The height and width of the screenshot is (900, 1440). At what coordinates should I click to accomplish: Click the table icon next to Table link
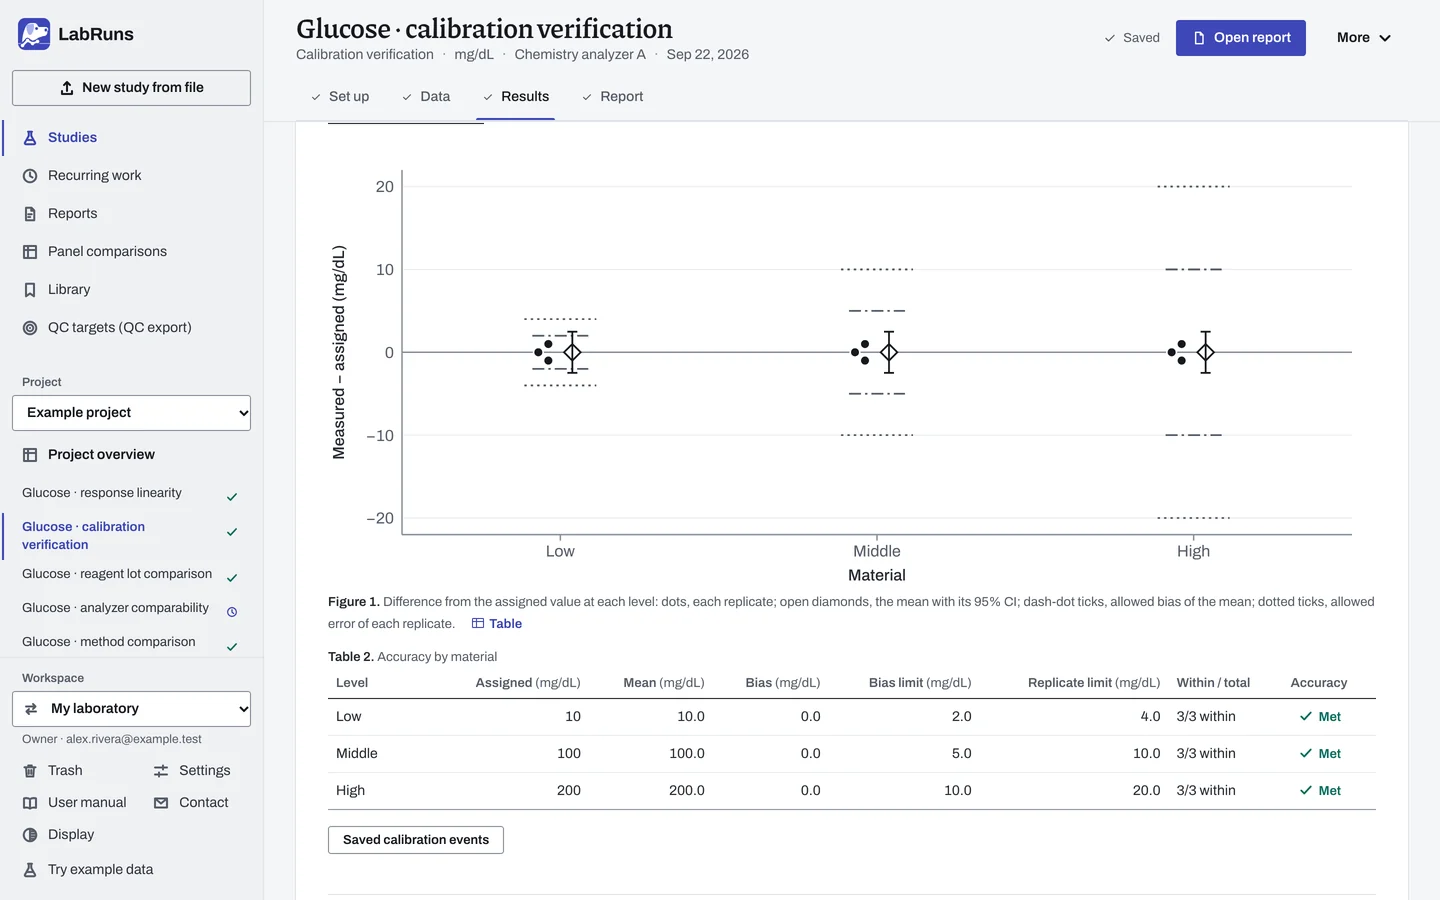pos(478,624)
